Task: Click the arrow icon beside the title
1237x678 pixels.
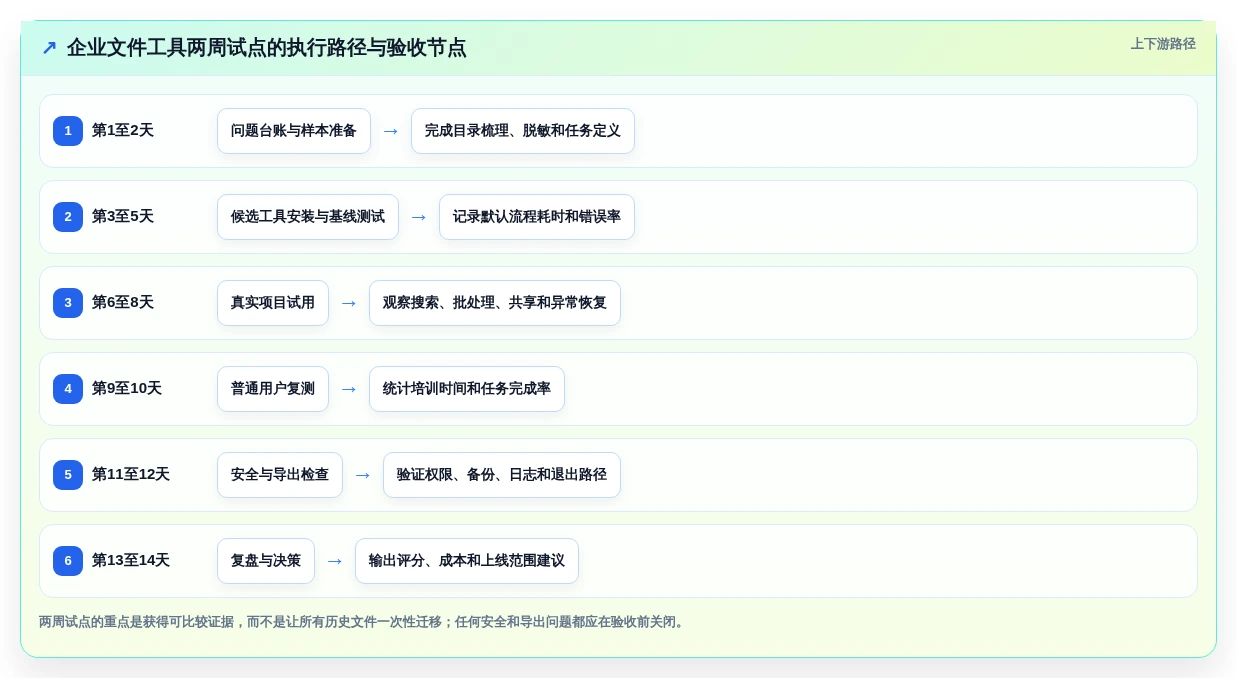Action: tap(49, 48)
